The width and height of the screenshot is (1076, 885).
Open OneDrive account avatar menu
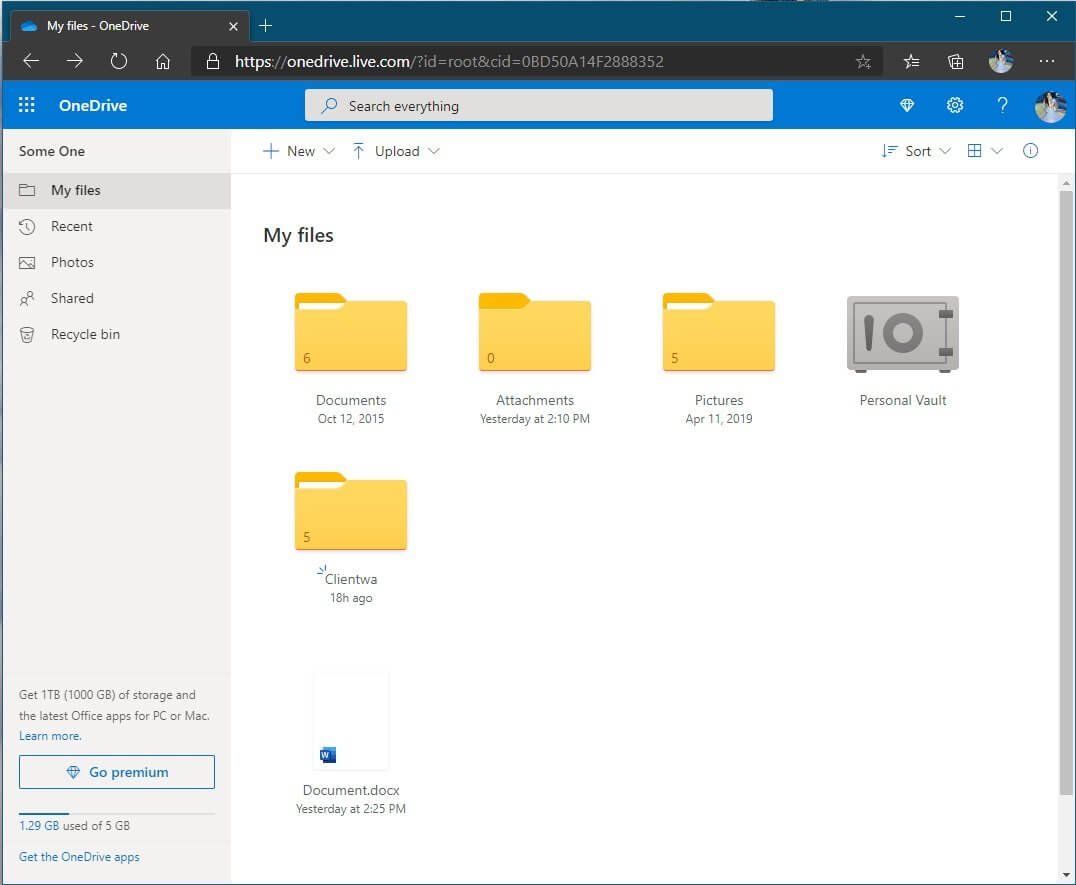[1051, 106]
